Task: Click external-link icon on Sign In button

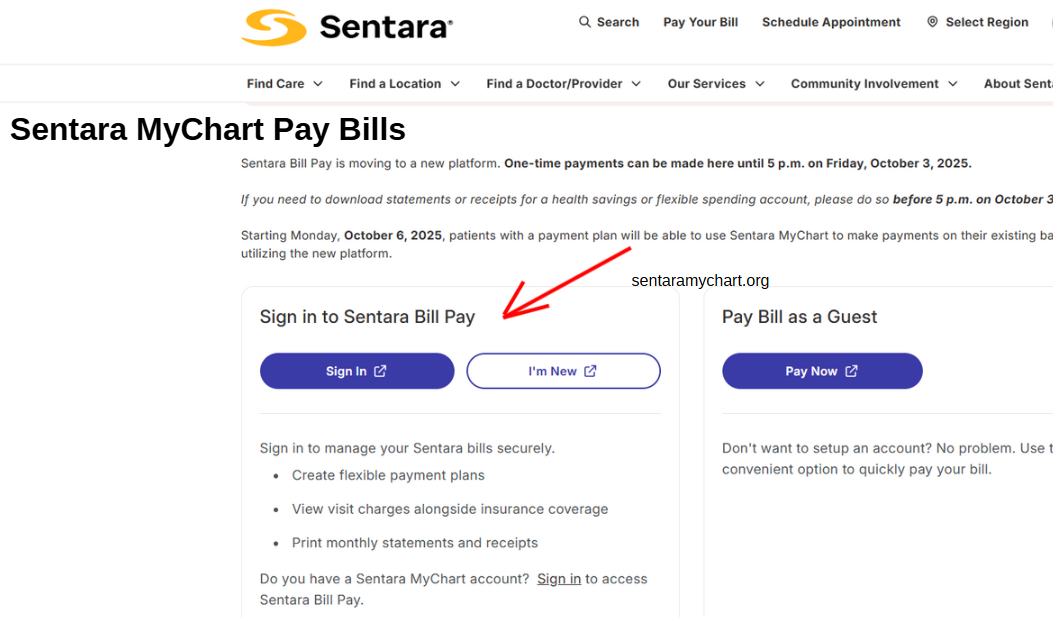Action: [x=380, y=371]
